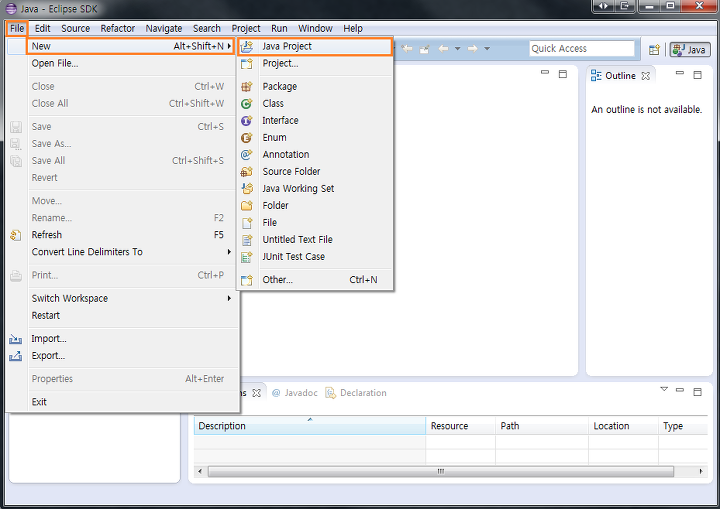The image size is (720, 509).
Task: Open the Help menu
Action: 353,28
